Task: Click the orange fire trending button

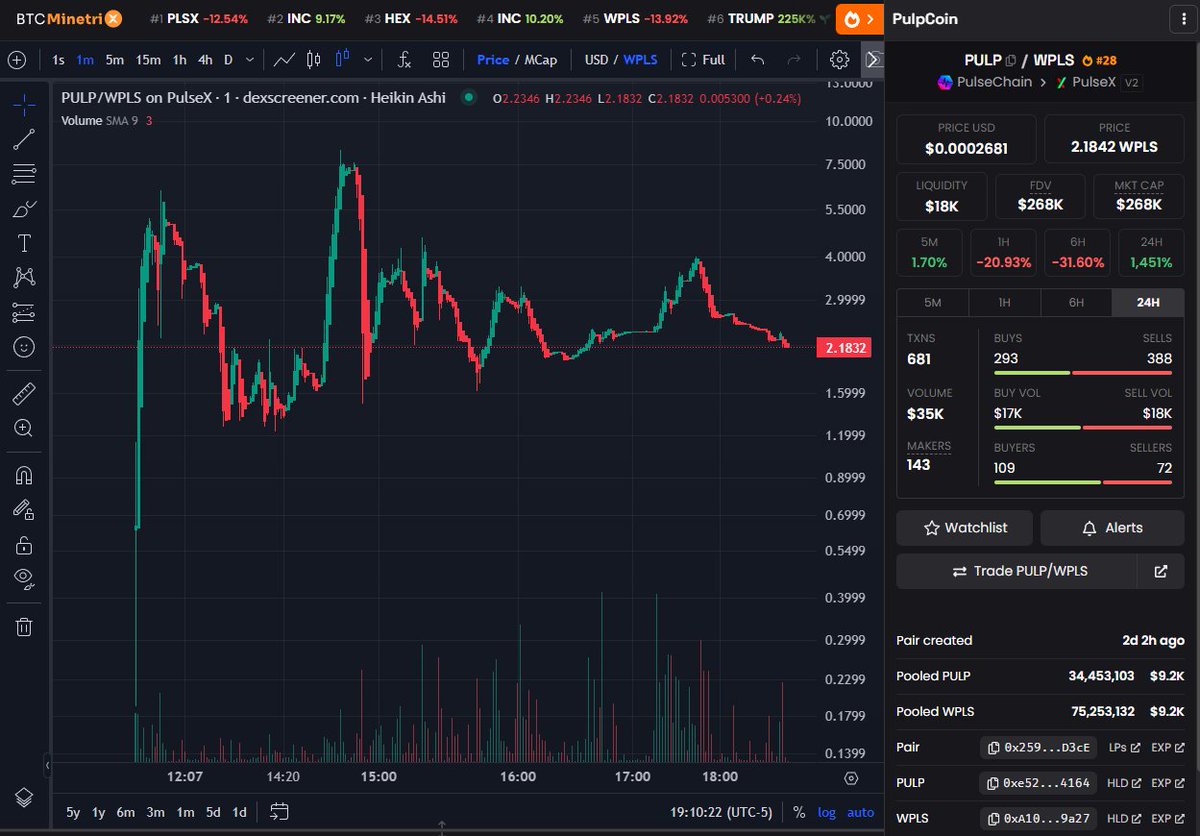Action: pyautogui.click(x=860, y=19)
